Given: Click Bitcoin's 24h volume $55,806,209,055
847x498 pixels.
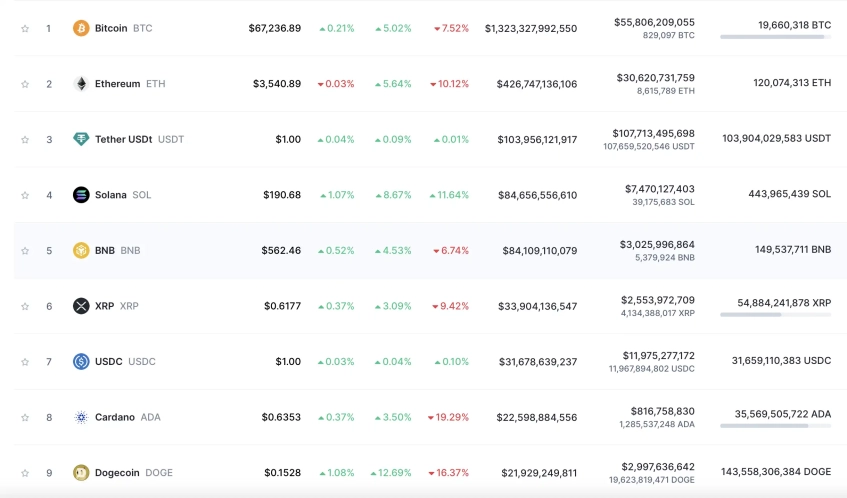Looking at the screenshot, I should (x=654, y=21).
